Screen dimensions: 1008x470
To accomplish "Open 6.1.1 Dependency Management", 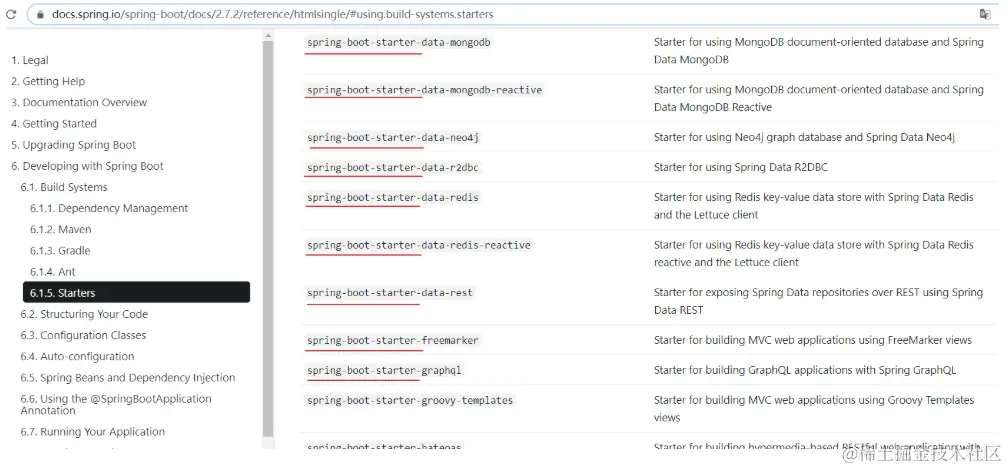I will point(109,208).
